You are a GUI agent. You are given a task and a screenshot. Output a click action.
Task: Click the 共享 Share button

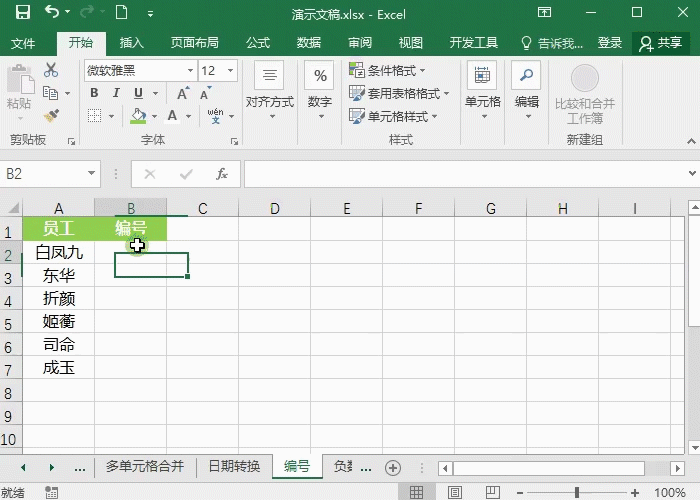661,43
